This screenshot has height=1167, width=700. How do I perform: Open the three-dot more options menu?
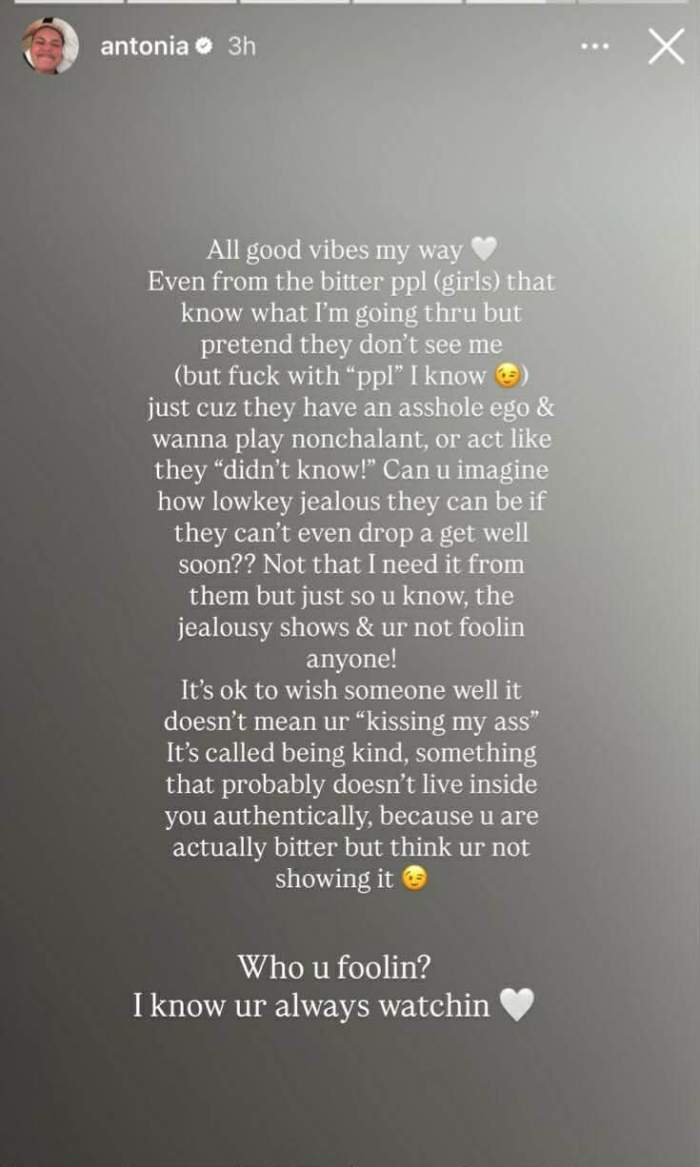pos(595,47)
